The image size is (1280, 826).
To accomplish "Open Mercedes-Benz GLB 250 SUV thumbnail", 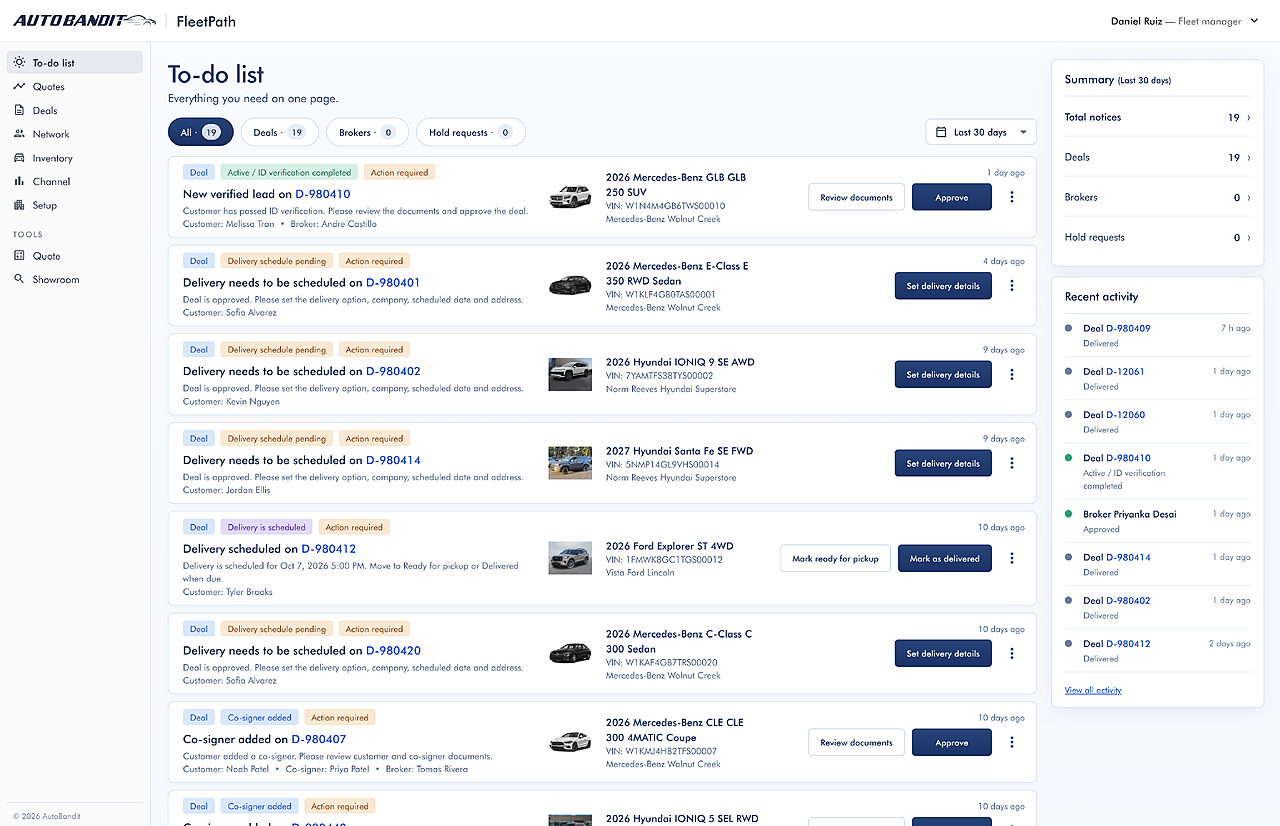I will point(570,196).
